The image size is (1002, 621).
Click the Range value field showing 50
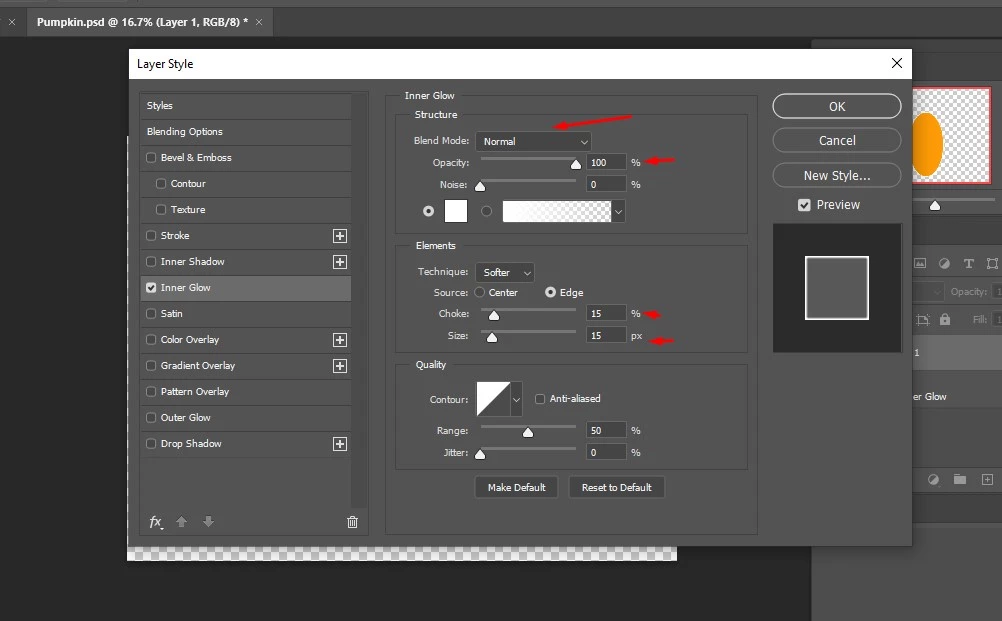coord(606,431)
